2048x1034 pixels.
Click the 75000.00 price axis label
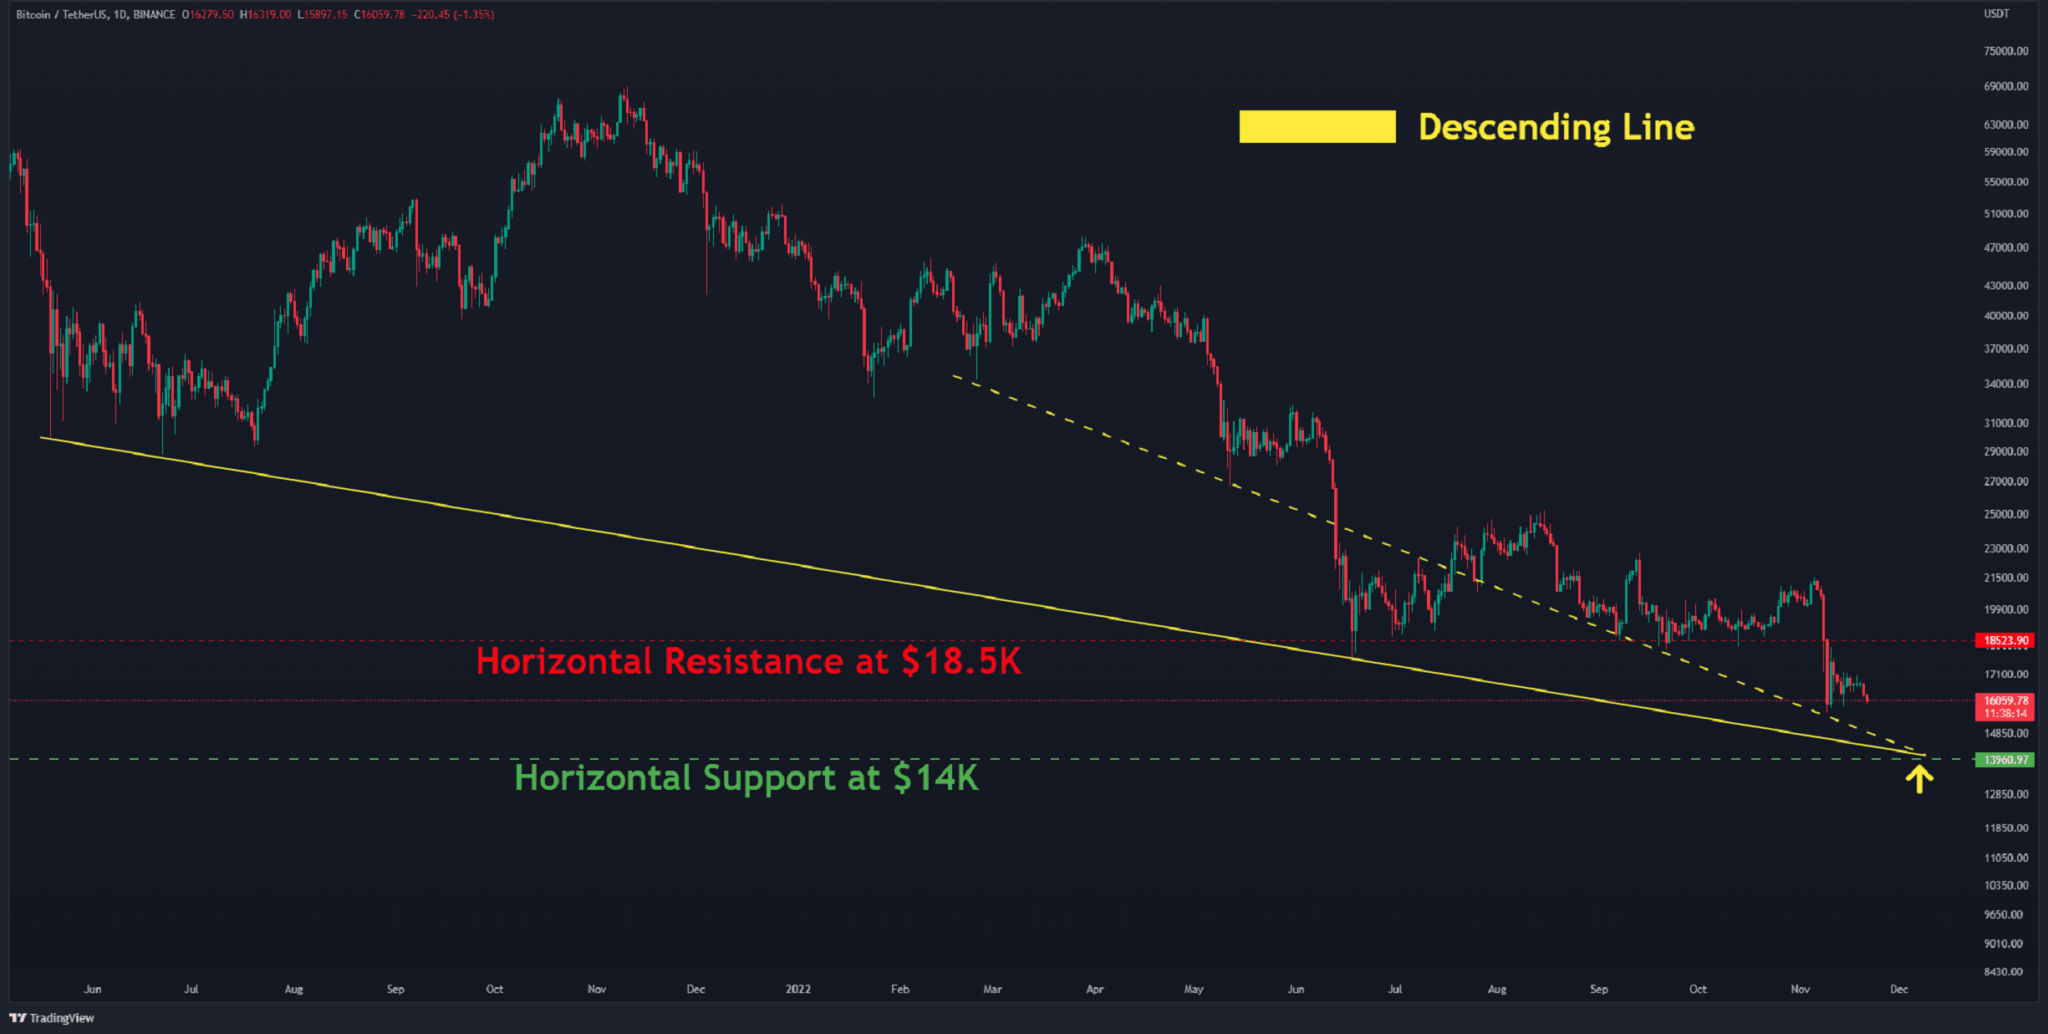coord(2005,51)
